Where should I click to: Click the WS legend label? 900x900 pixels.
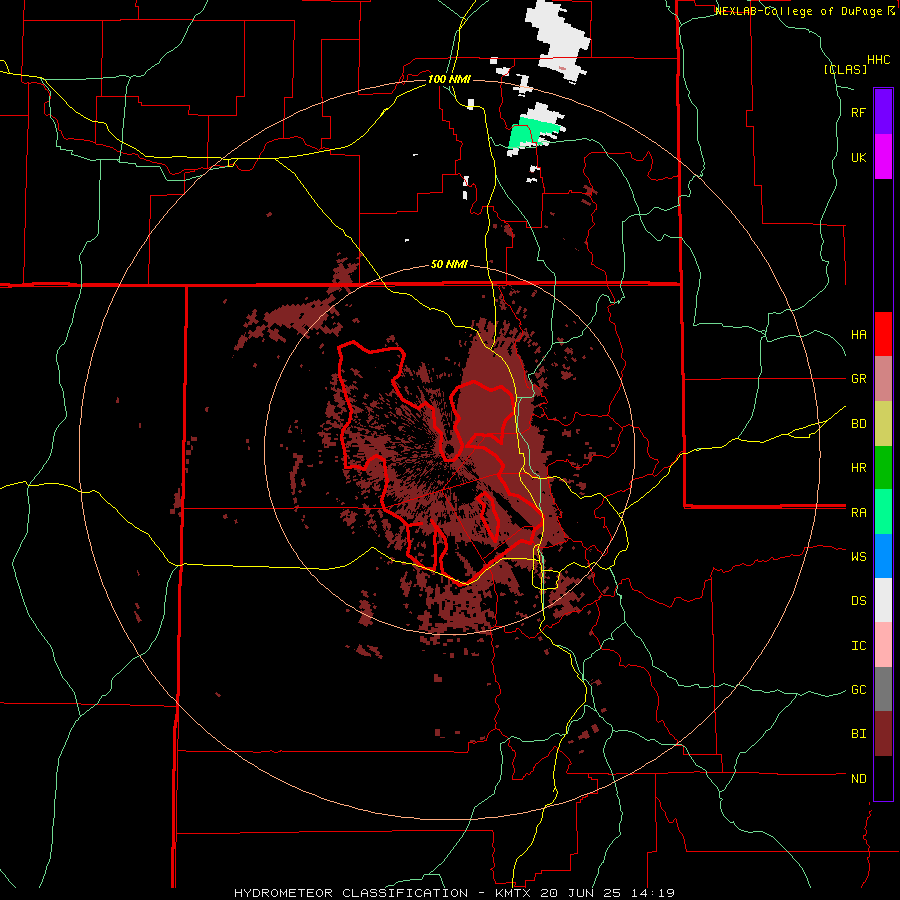coord(858,557)
